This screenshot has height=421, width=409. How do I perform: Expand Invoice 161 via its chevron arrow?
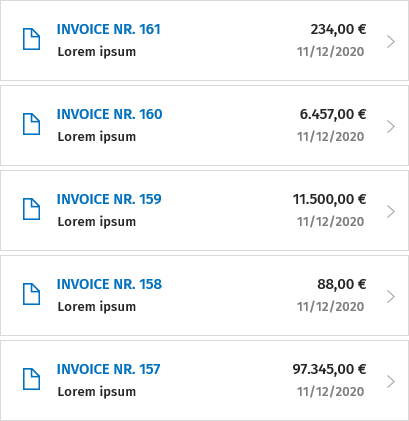point(391,42)
